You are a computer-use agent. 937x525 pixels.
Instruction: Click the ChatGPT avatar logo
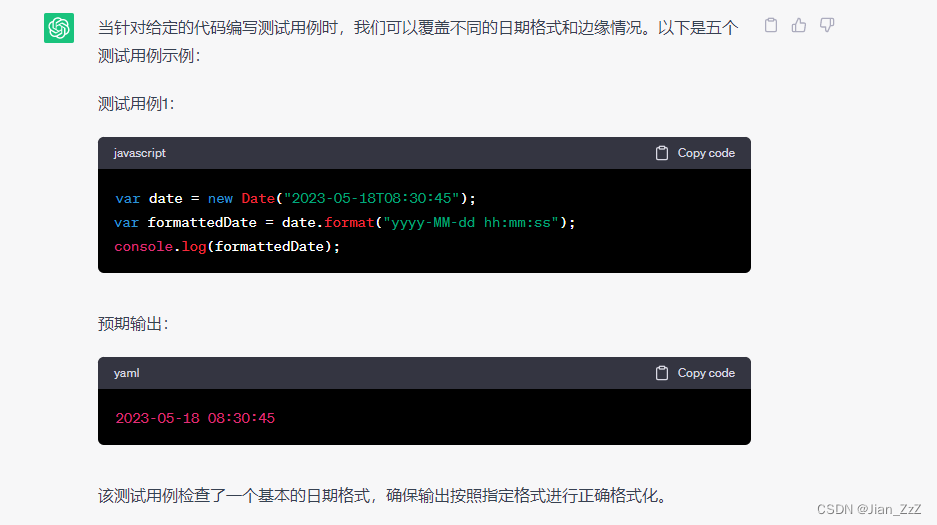coord(59,28)
